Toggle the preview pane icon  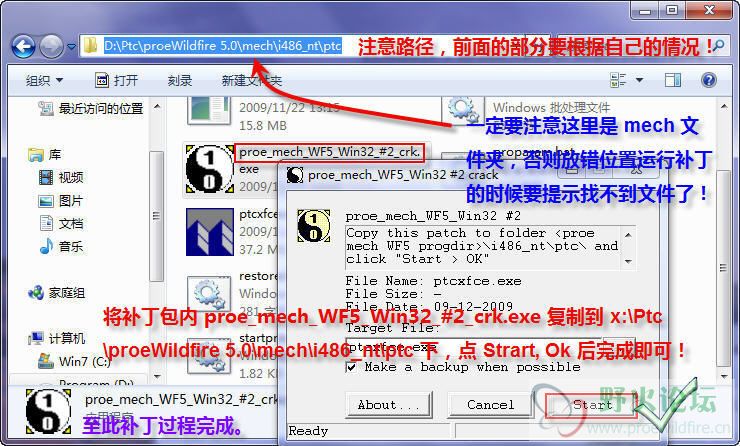tap(673, 80)
